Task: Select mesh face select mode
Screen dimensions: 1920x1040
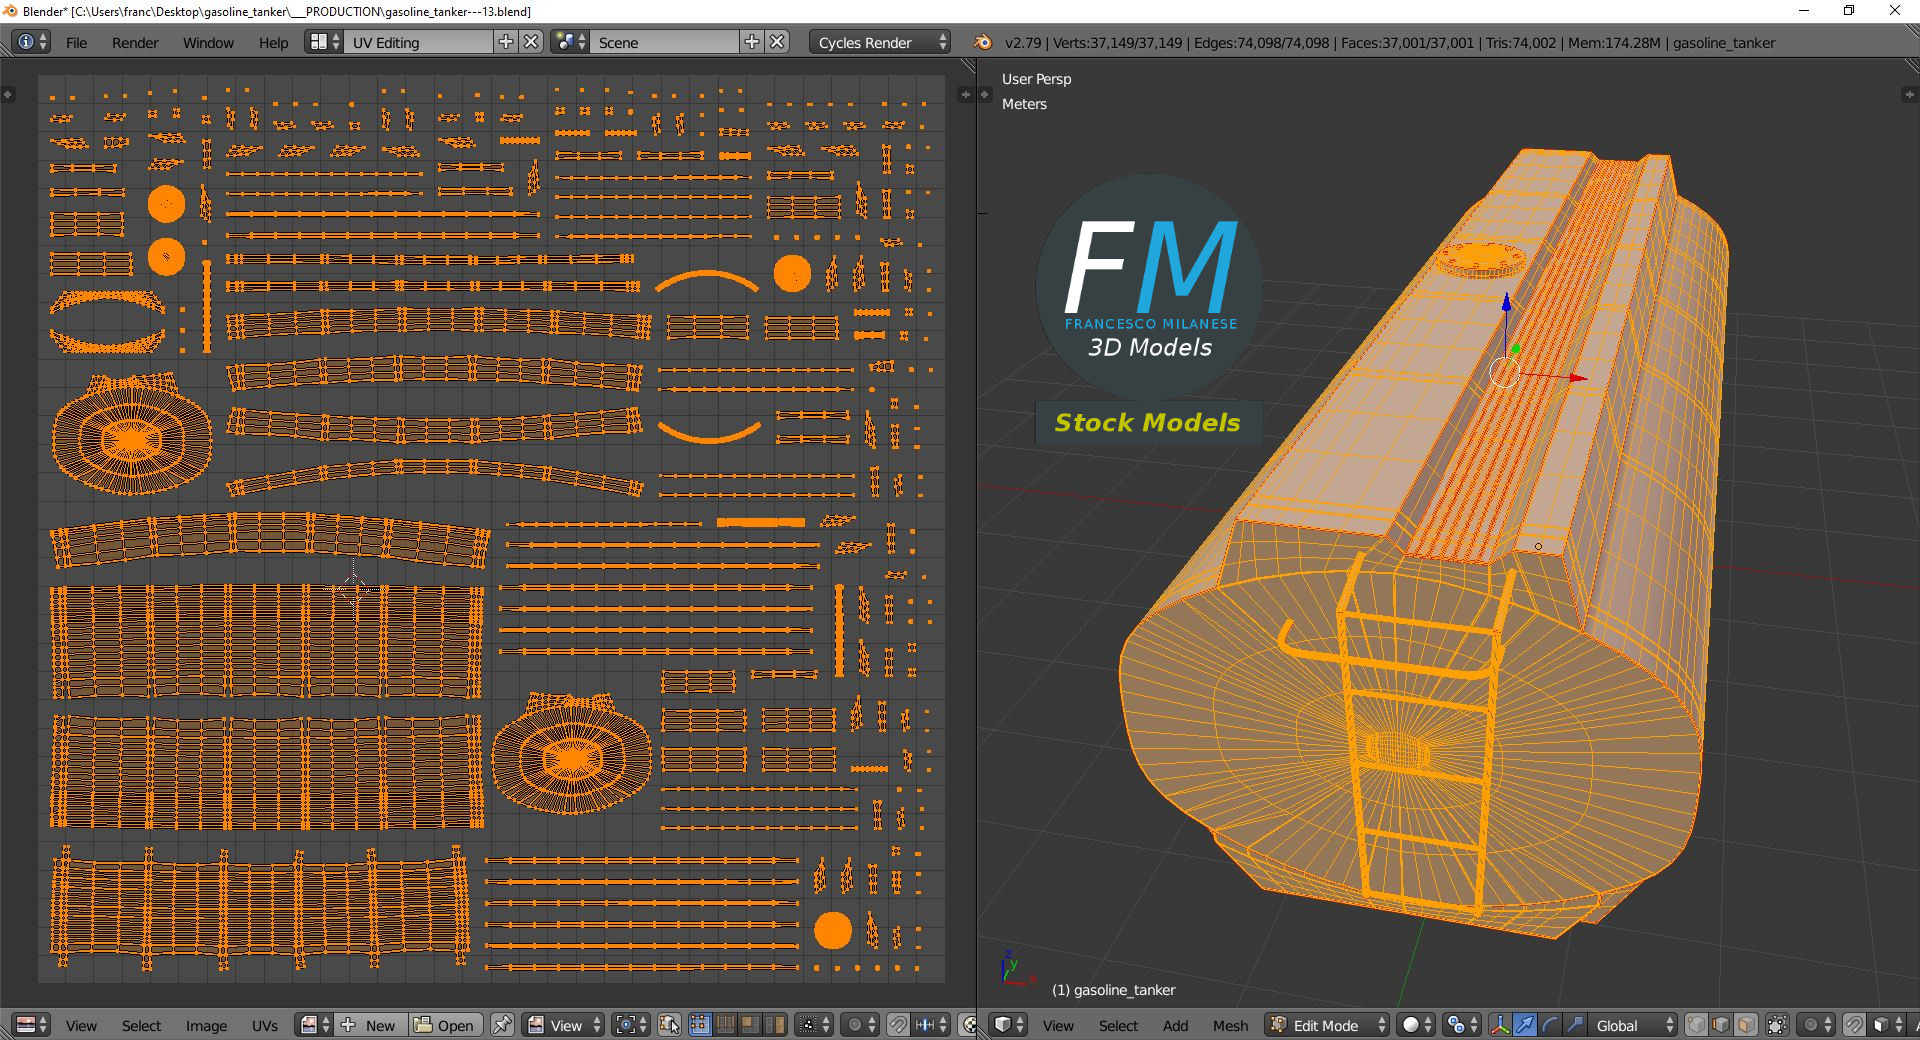Action: tap(1746, 1025)
